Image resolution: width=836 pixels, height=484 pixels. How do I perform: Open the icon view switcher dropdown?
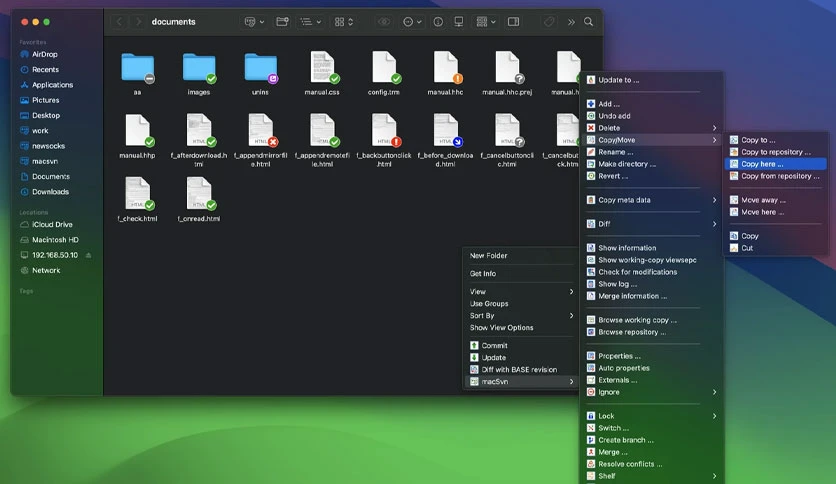pos(344,22)
